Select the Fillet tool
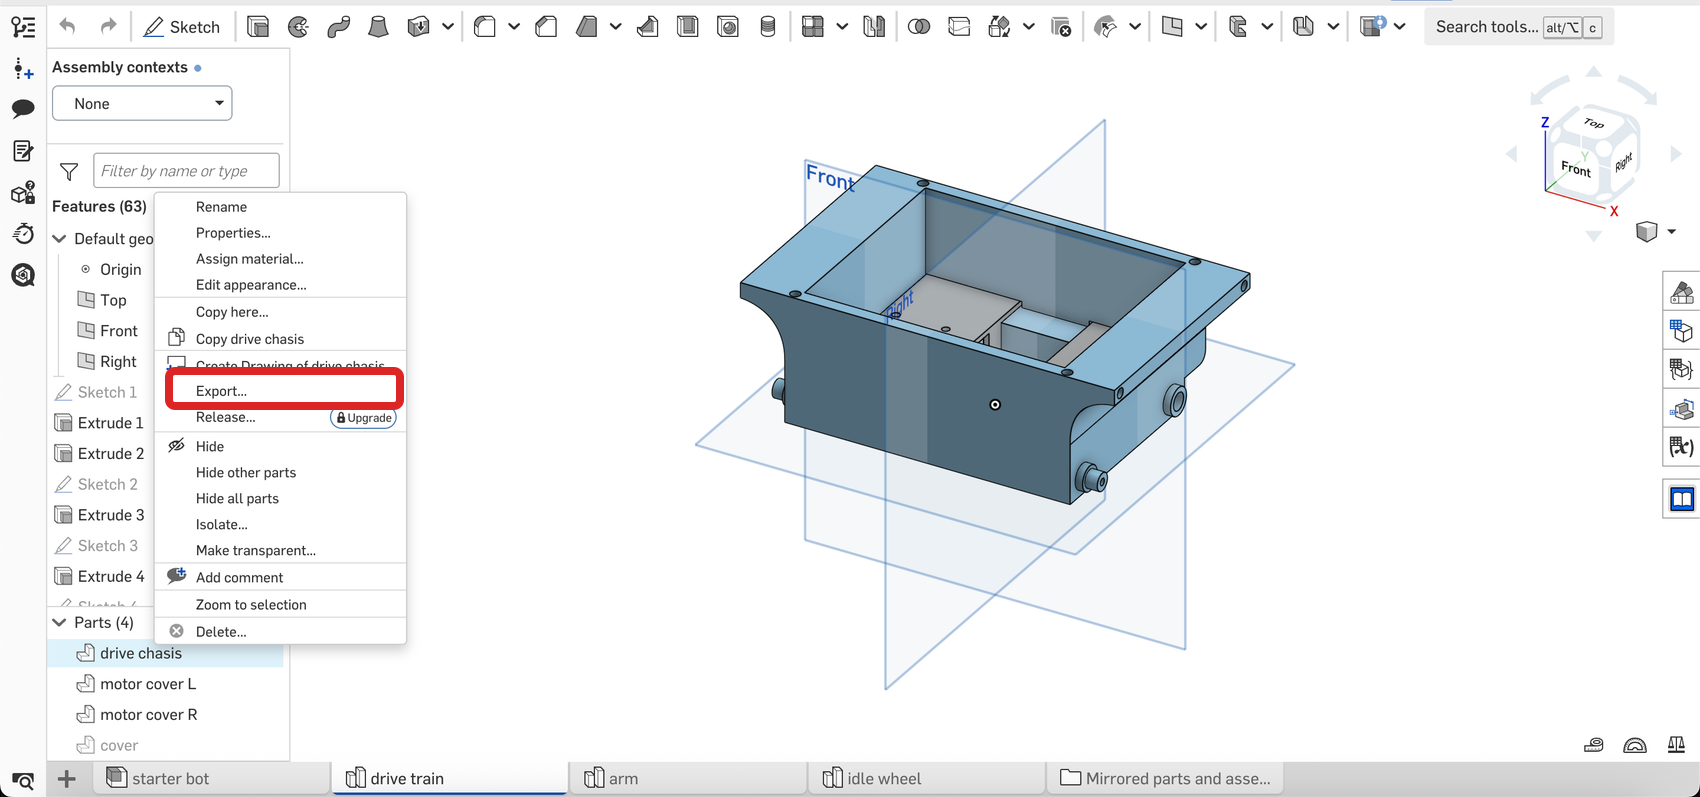This screenshot has height=797, width=1700. click(x=485, y=27)
